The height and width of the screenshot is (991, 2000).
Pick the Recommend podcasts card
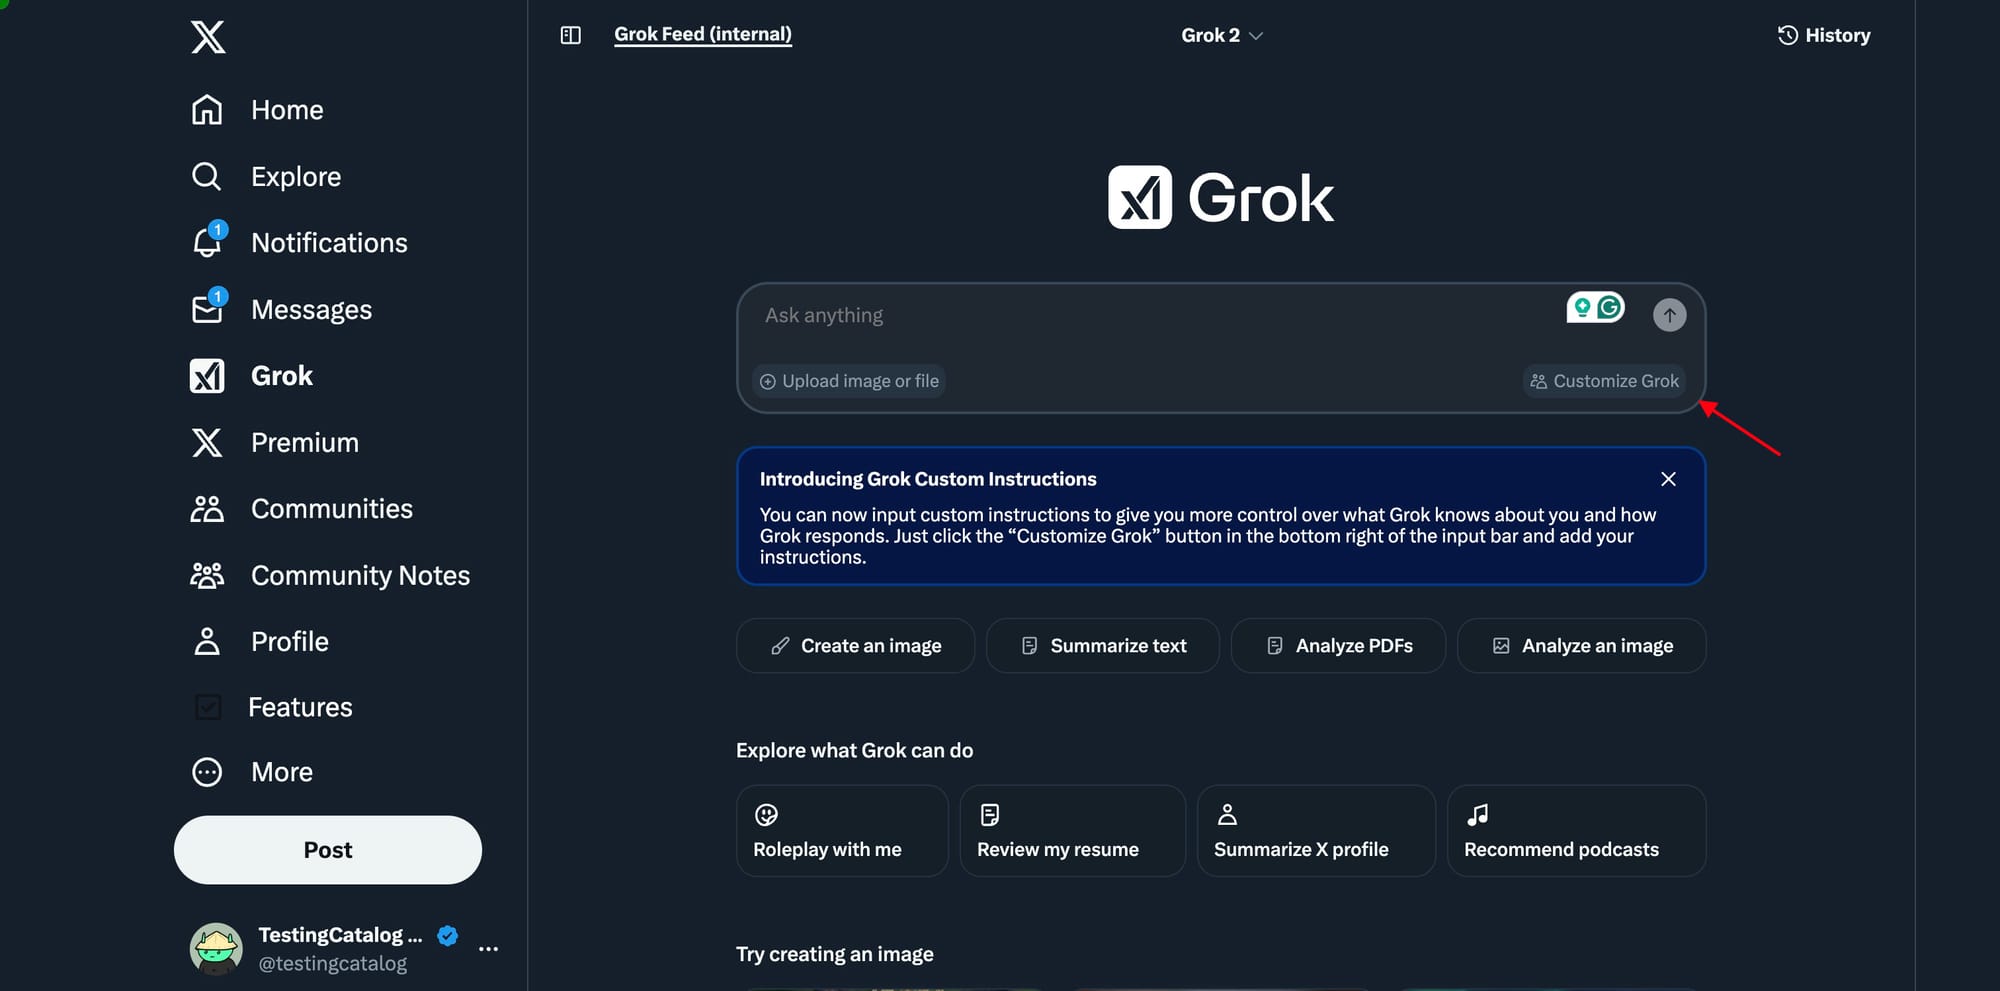click(1576, 831)
